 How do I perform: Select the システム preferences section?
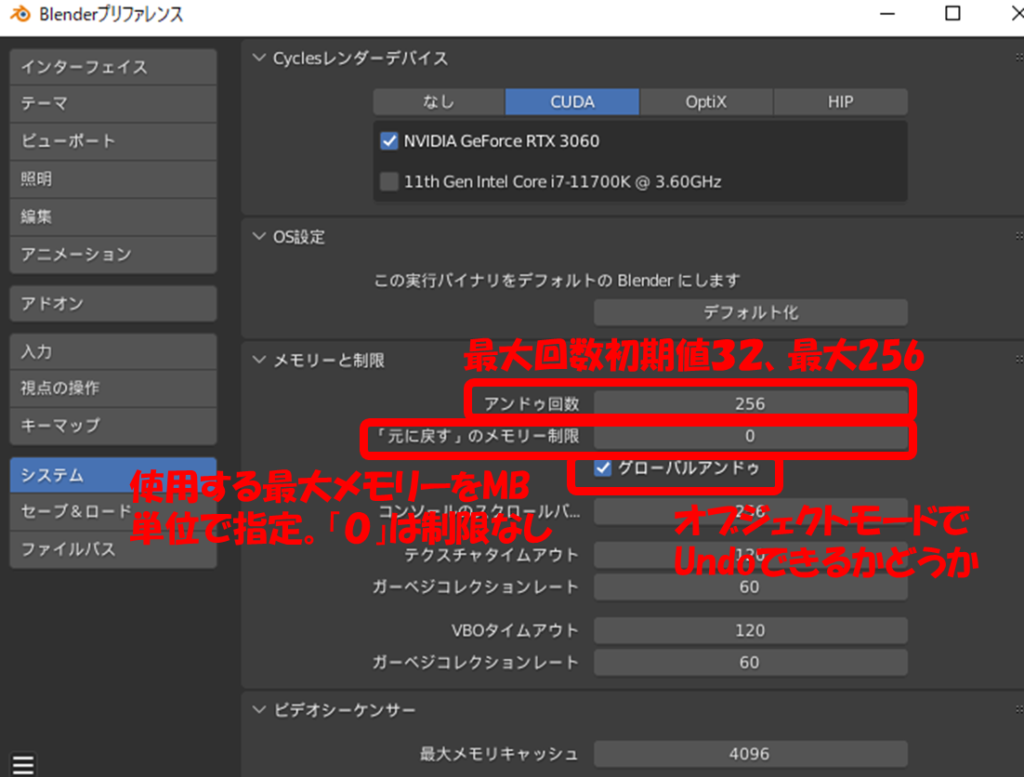[113, 475]
